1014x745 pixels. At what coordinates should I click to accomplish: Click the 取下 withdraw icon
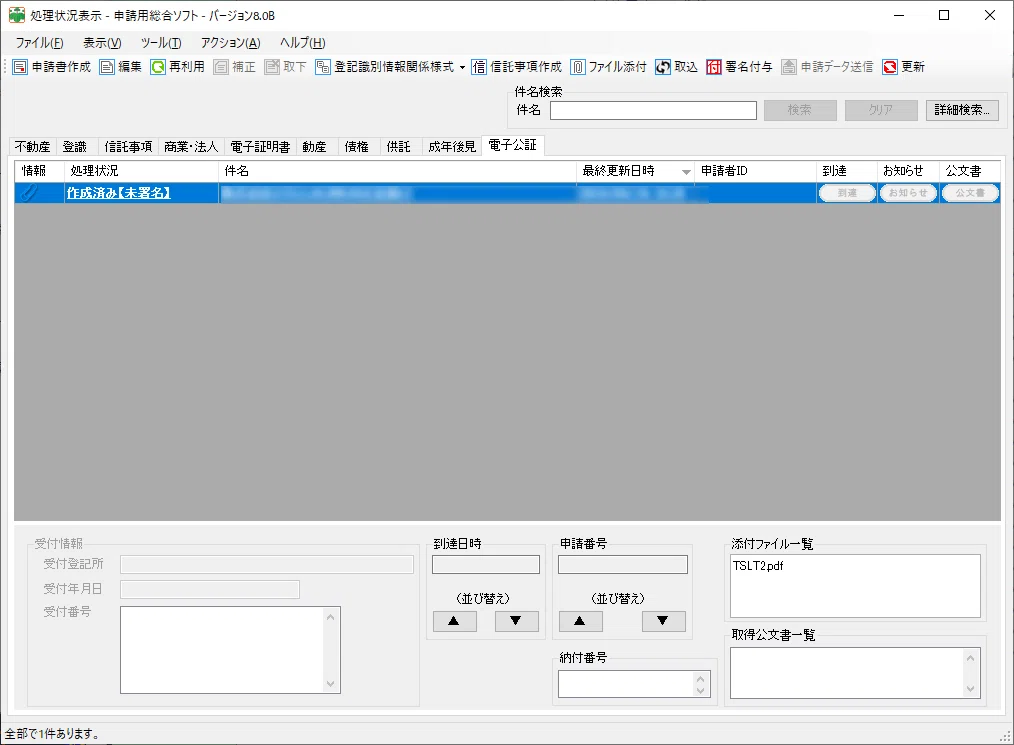click(x=272, y=67)
